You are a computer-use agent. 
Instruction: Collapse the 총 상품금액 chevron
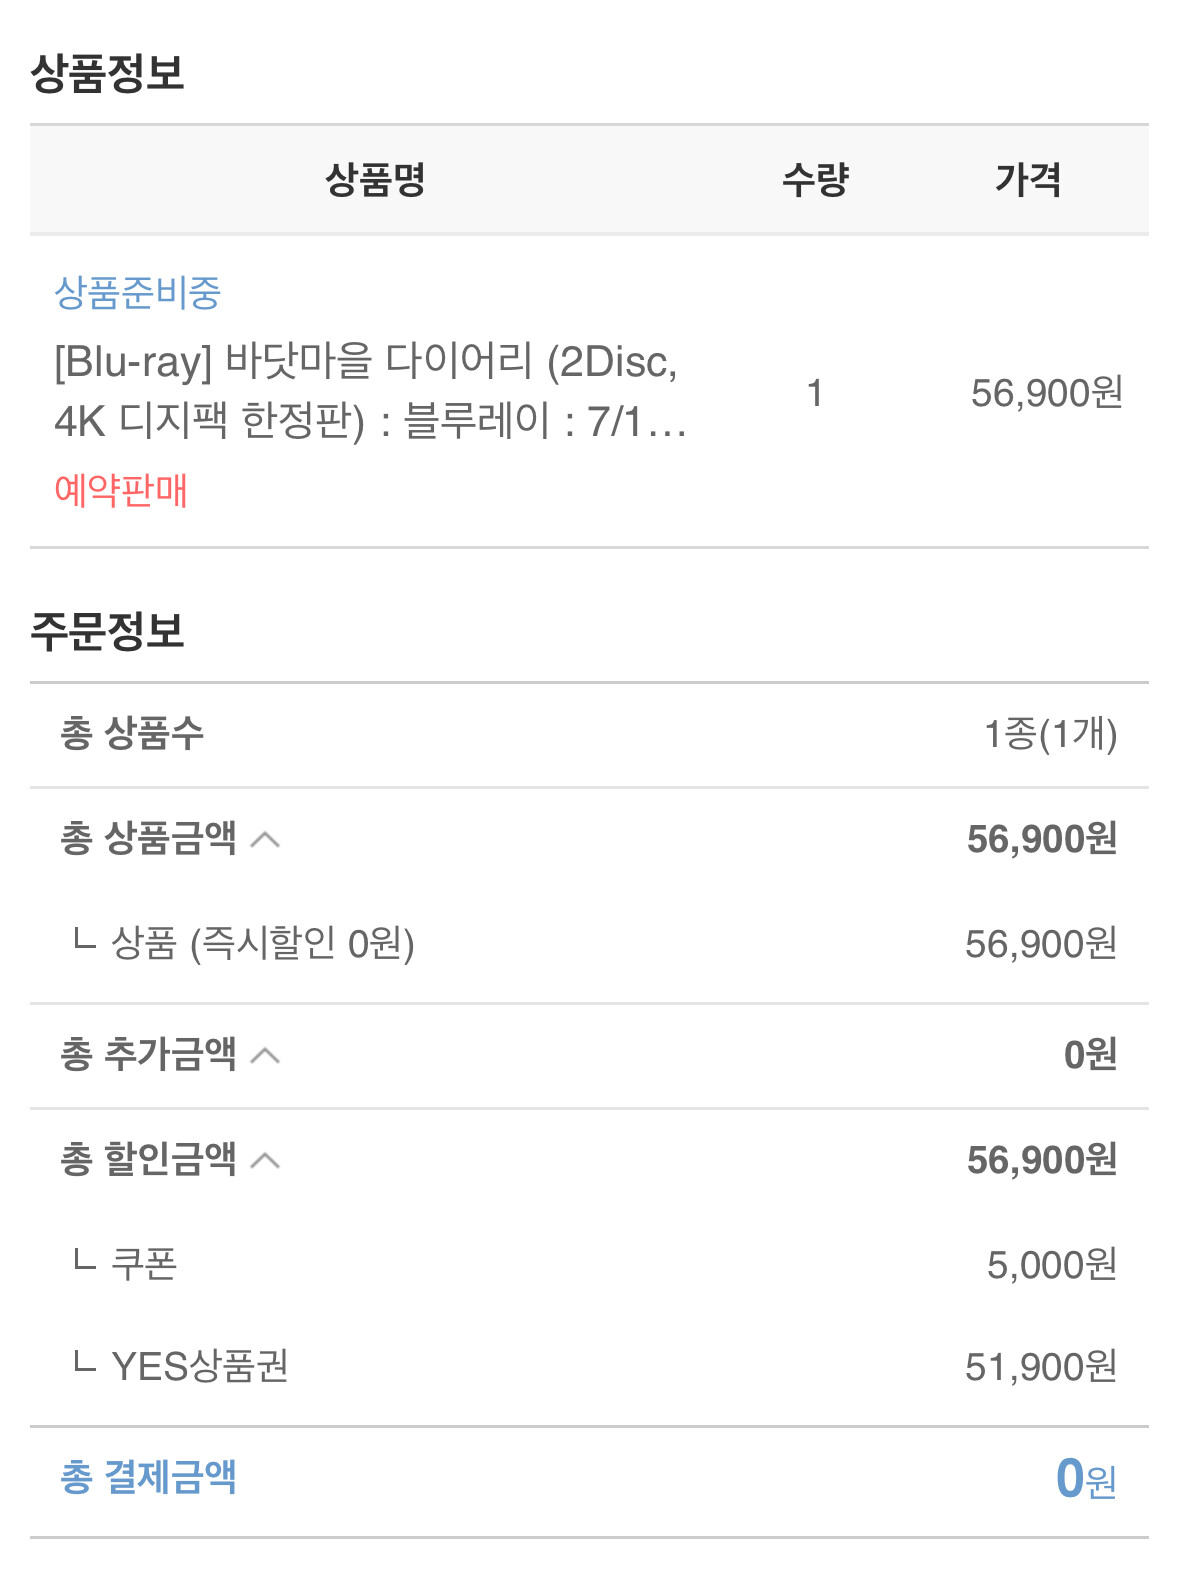tap(265, 839)
